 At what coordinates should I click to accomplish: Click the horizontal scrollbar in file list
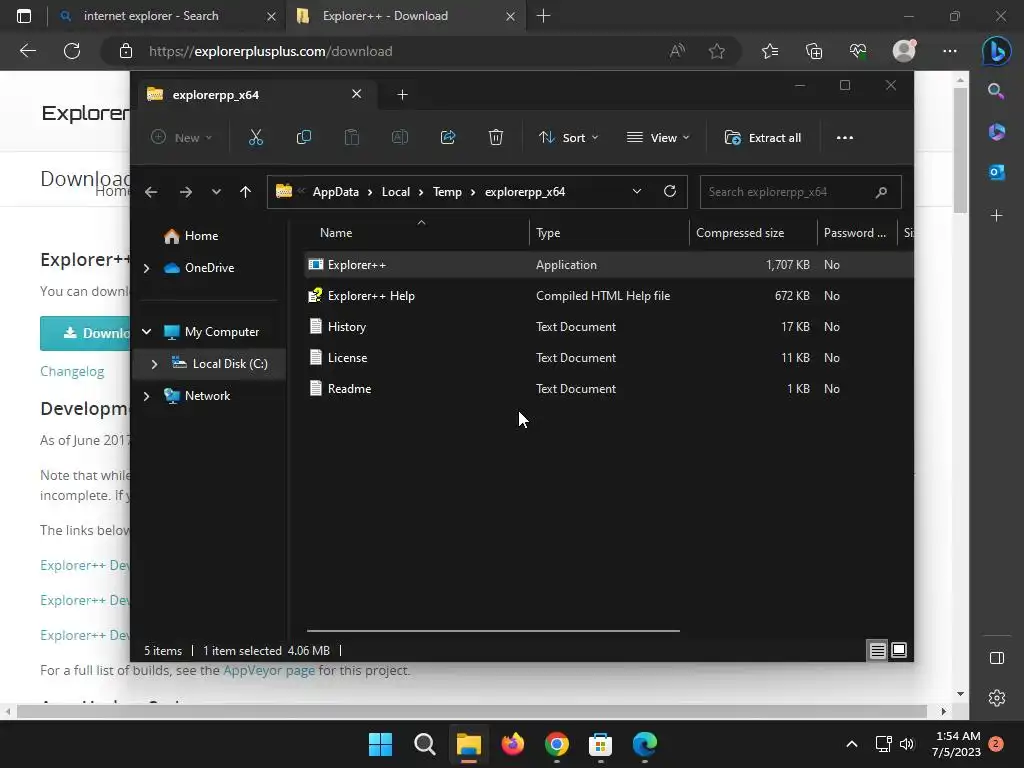(493, 631)
